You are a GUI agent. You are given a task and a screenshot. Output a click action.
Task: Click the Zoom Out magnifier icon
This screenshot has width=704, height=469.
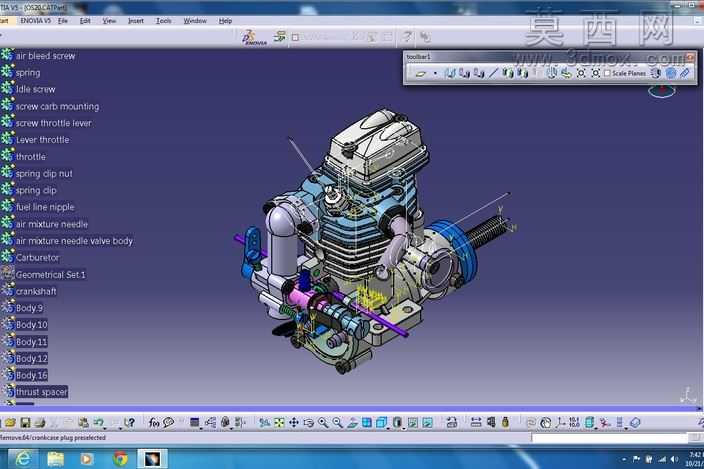[x=337, y=422]
